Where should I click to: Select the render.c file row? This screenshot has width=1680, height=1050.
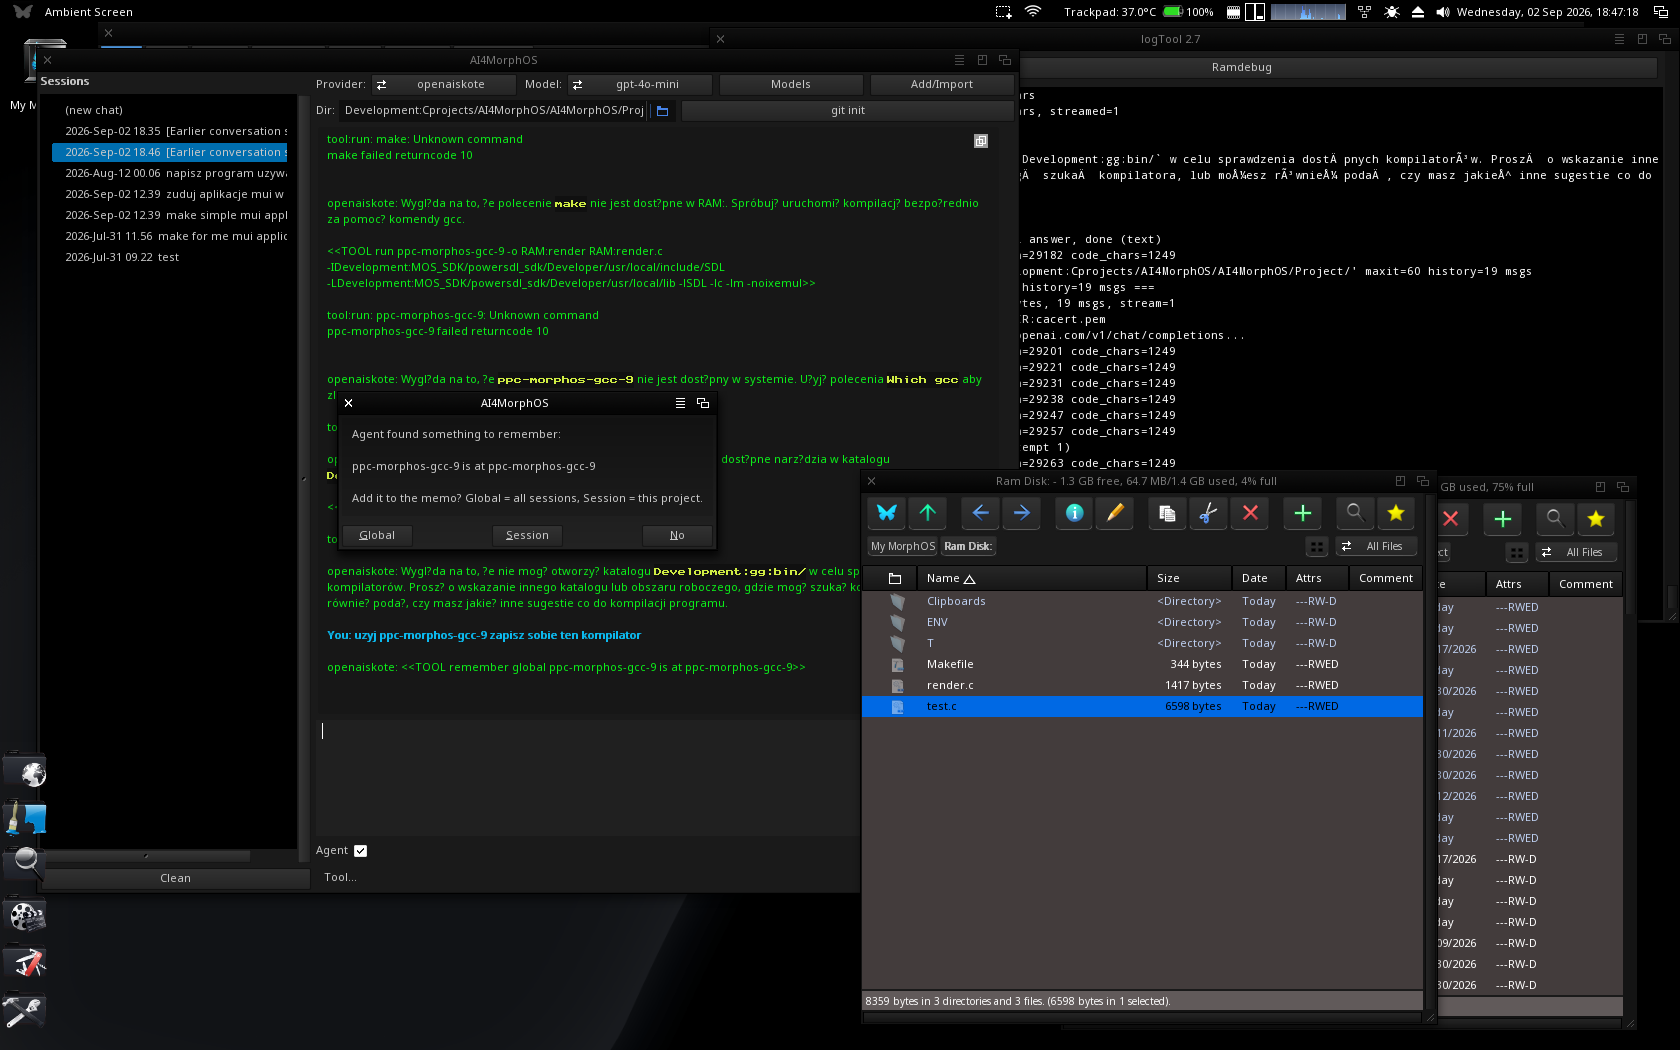(1142, 686)
